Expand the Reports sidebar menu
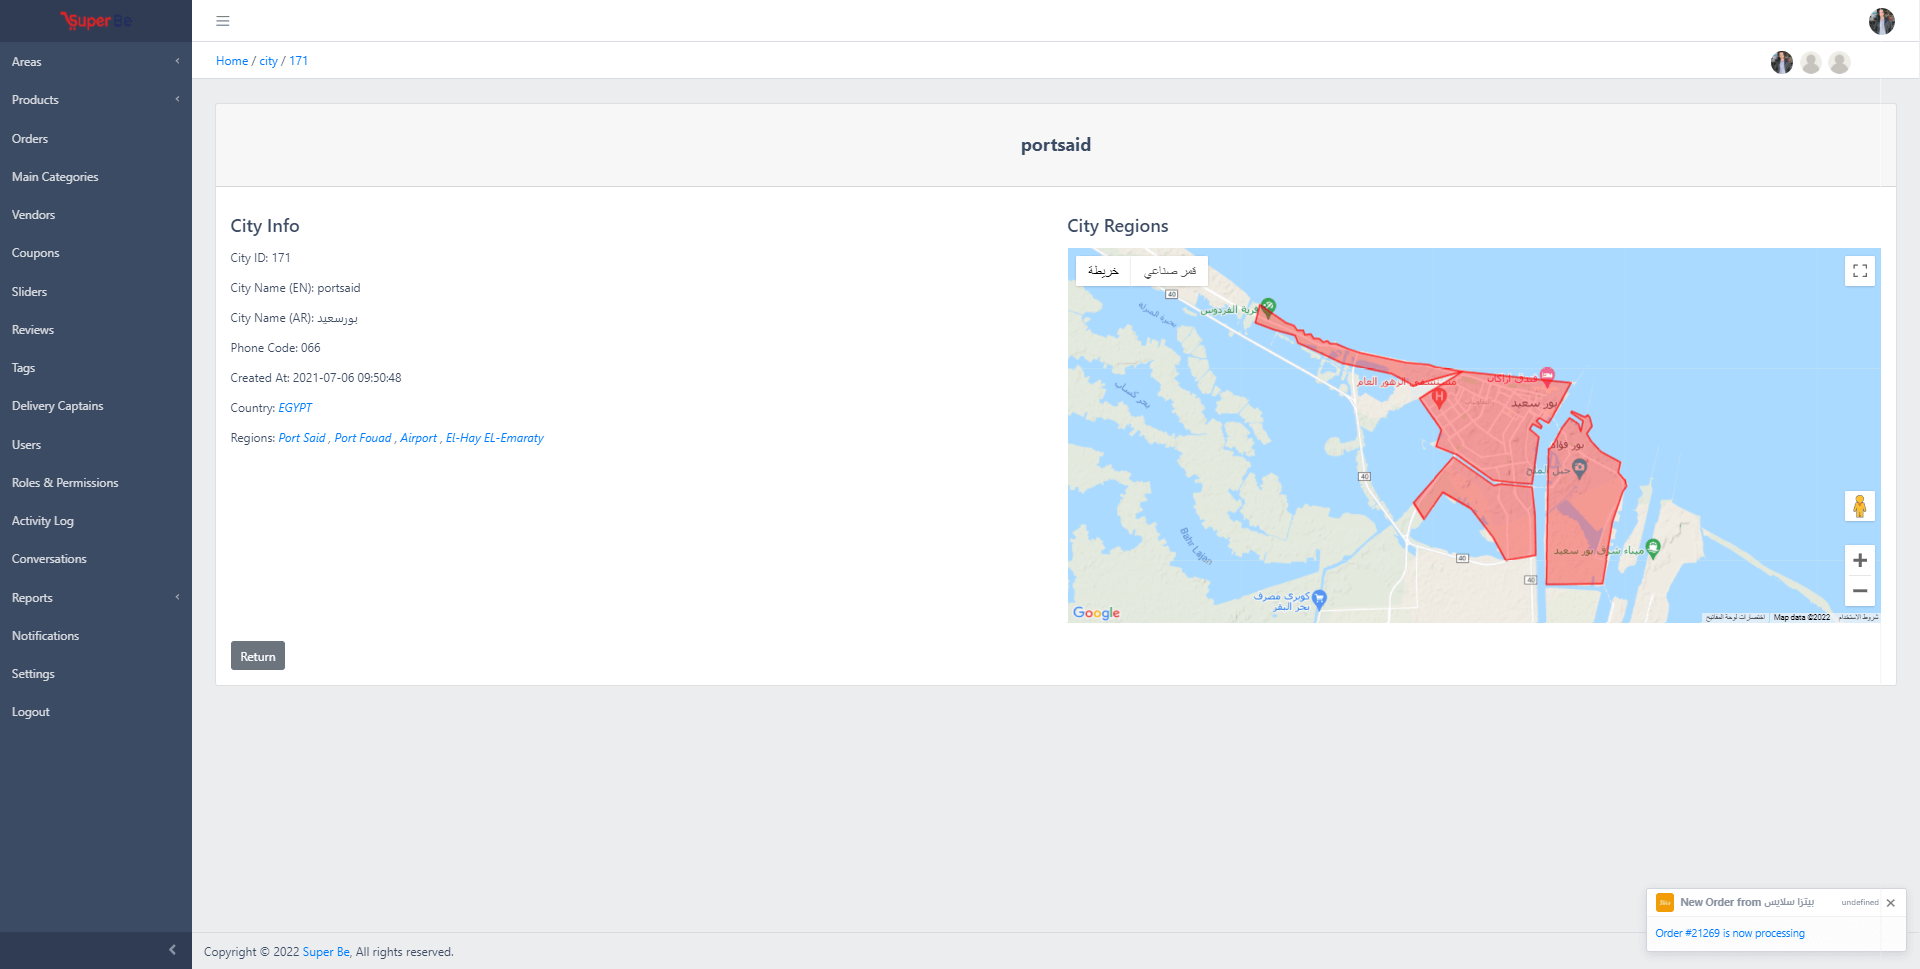Viewport: 1920px width, 969px height. (x=96, y=598)
